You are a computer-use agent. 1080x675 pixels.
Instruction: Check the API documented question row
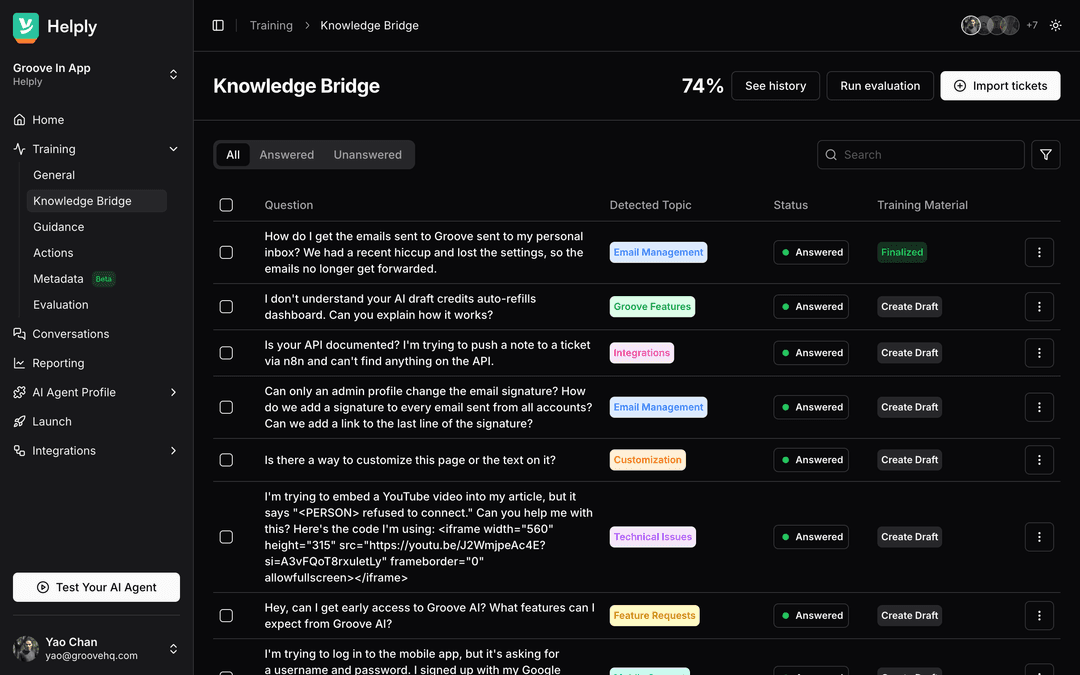(226, 353)
